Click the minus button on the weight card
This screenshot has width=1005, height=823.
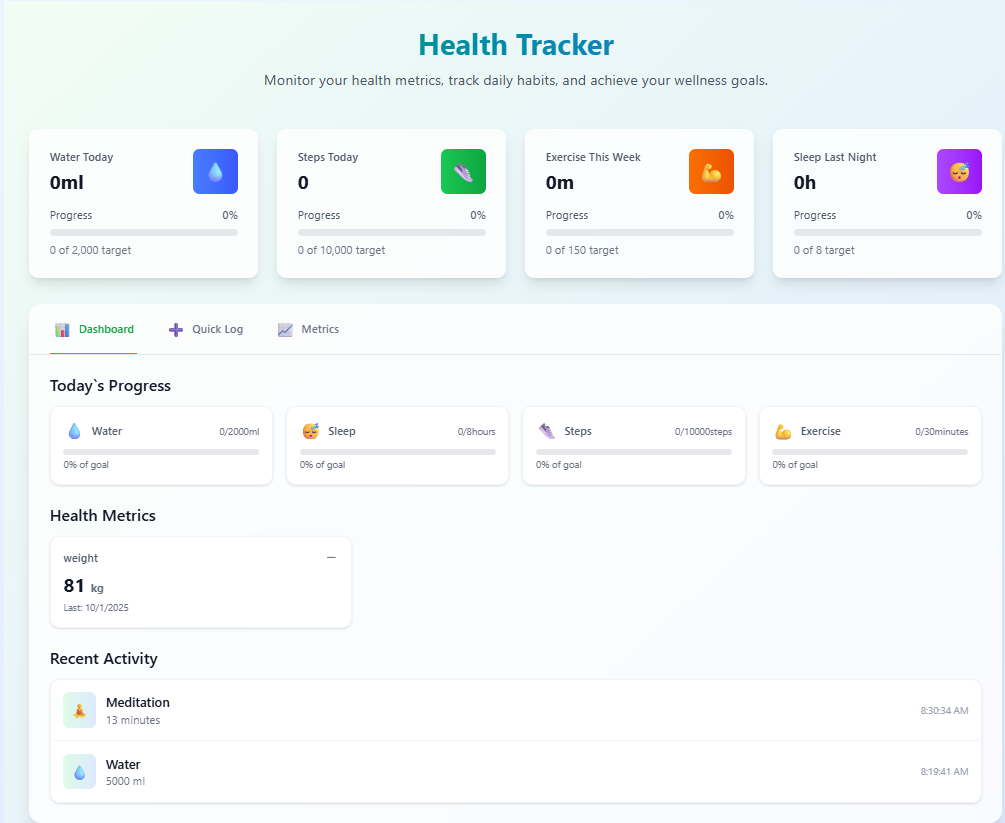pos(331,557)
